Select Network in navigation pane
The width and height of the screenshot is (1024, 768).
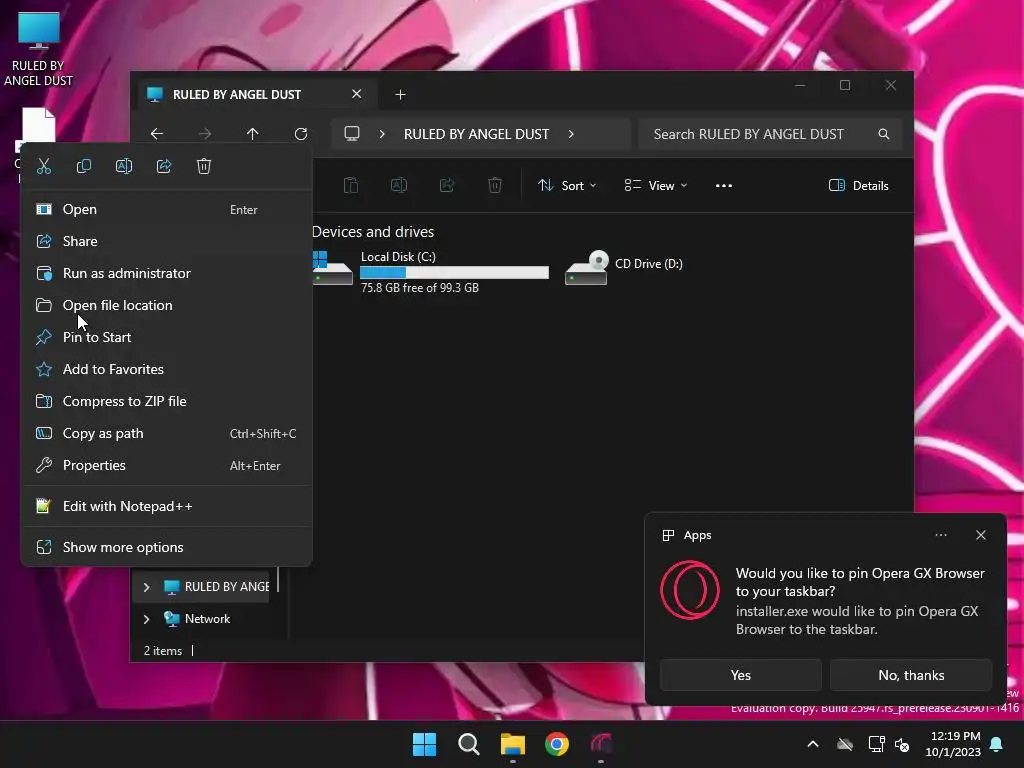[207, 619]
